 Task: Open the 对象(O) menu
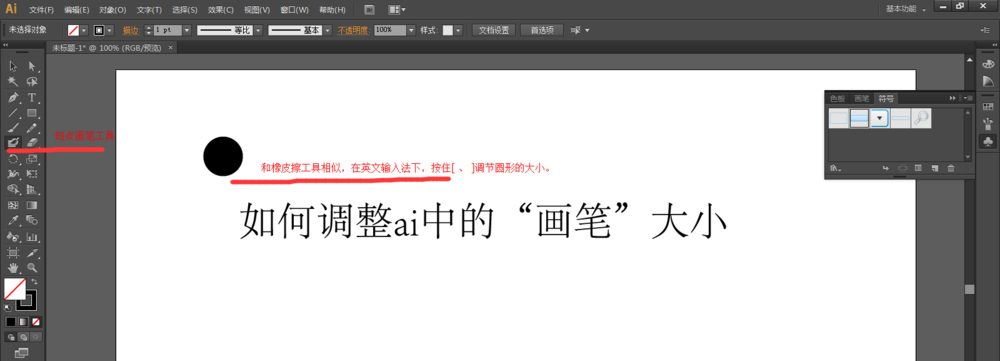pos(113,10)
